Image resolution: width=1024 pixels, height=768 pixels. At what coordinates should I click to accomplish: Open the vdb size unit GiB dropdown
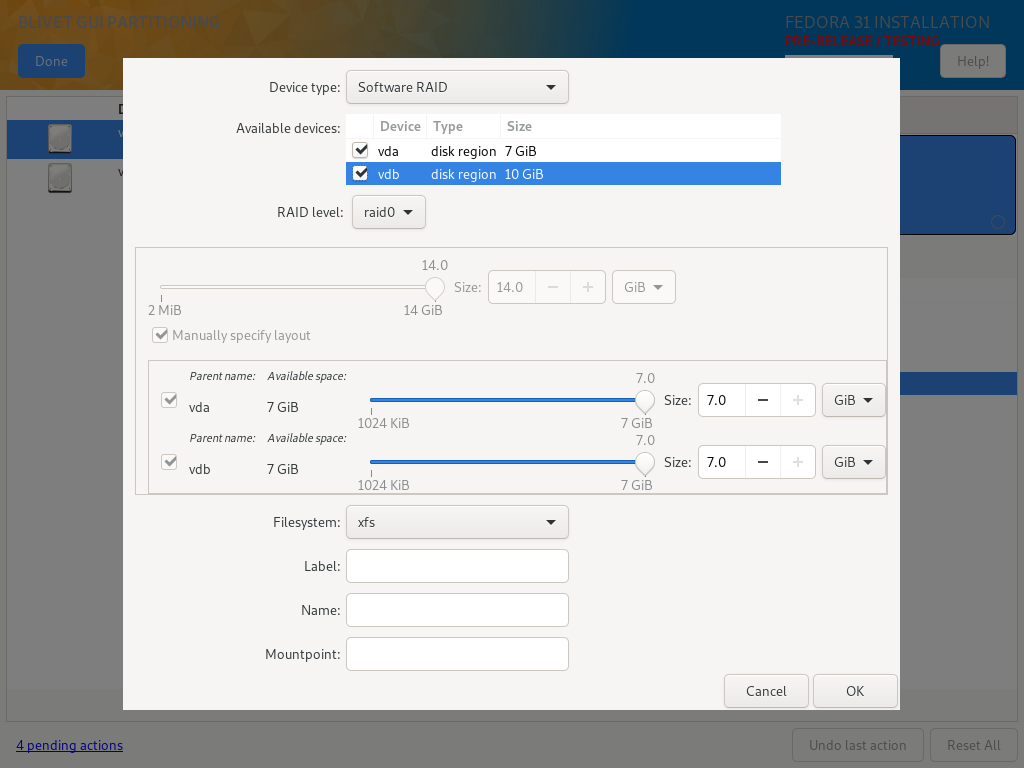point(854,462)
